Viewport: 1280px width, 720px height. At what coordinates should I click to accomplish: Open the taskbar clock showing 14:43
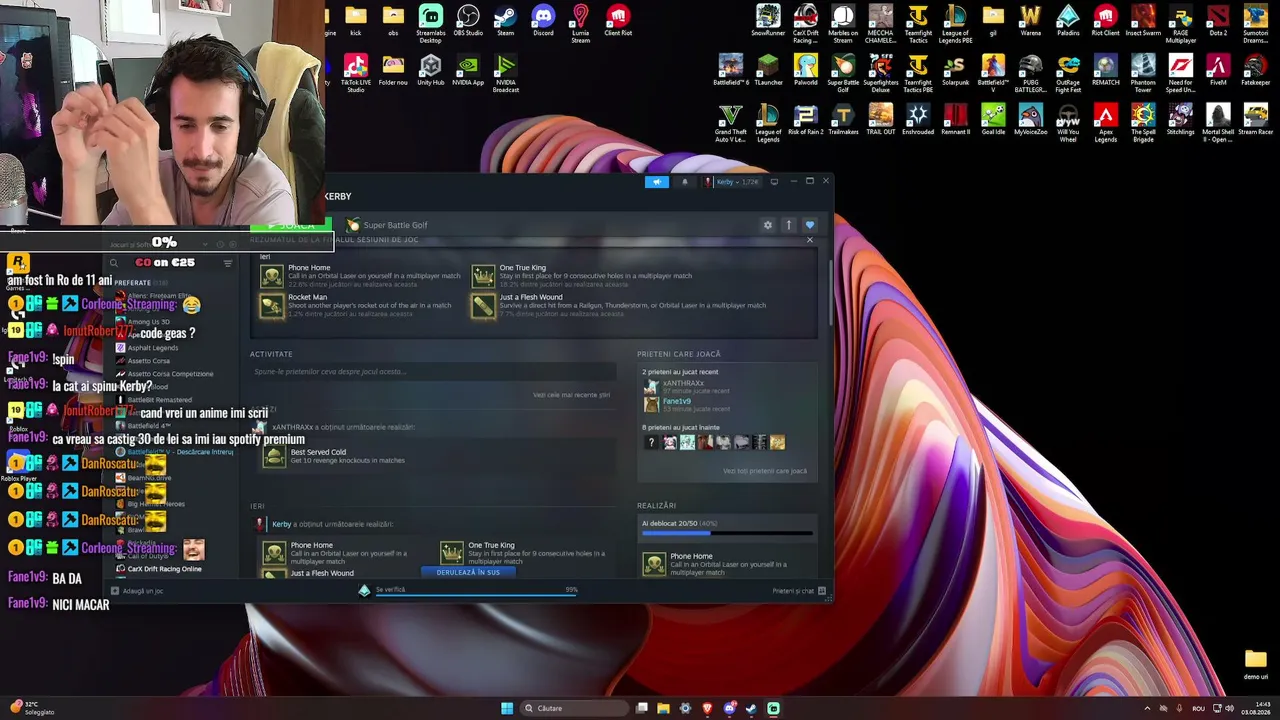(1254, 708)
